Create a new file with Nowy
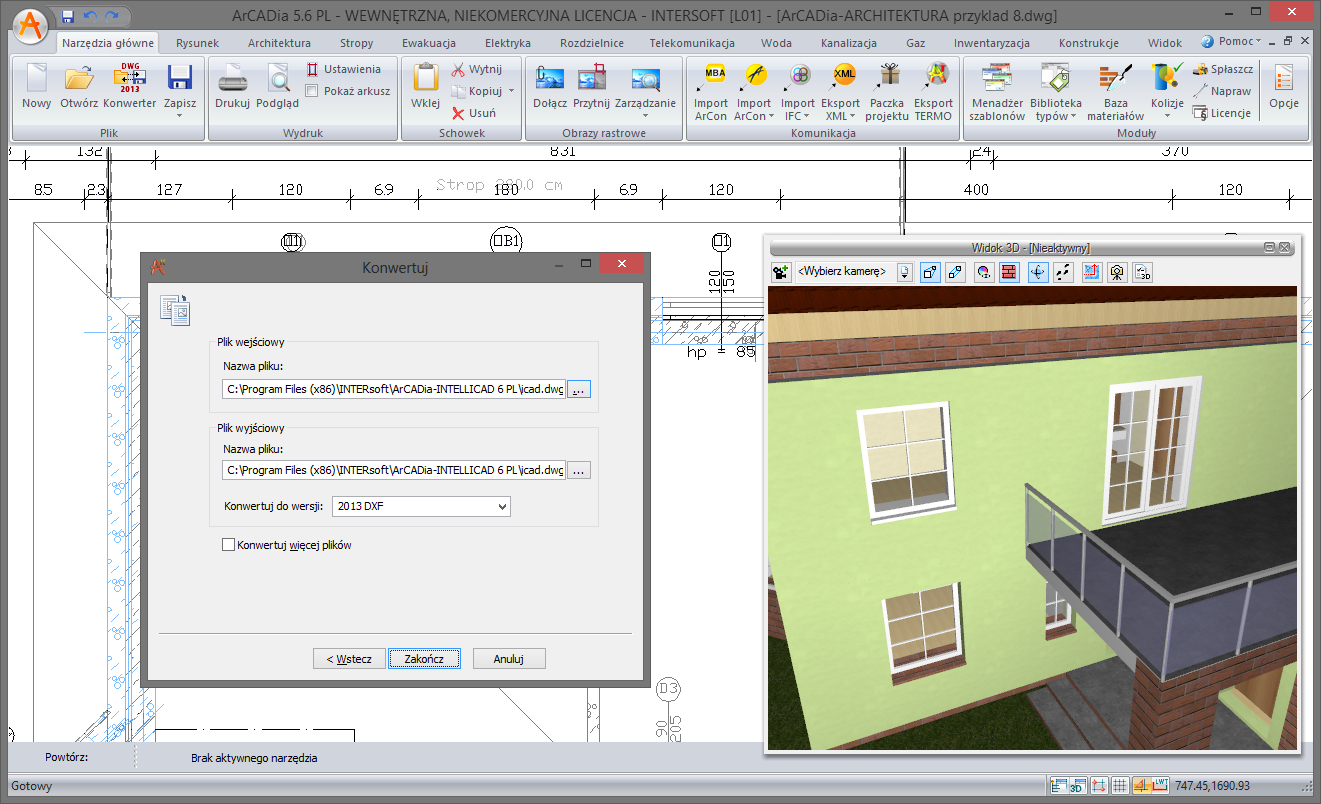This screenshot has height=804, width=1321. click(36, 86)
